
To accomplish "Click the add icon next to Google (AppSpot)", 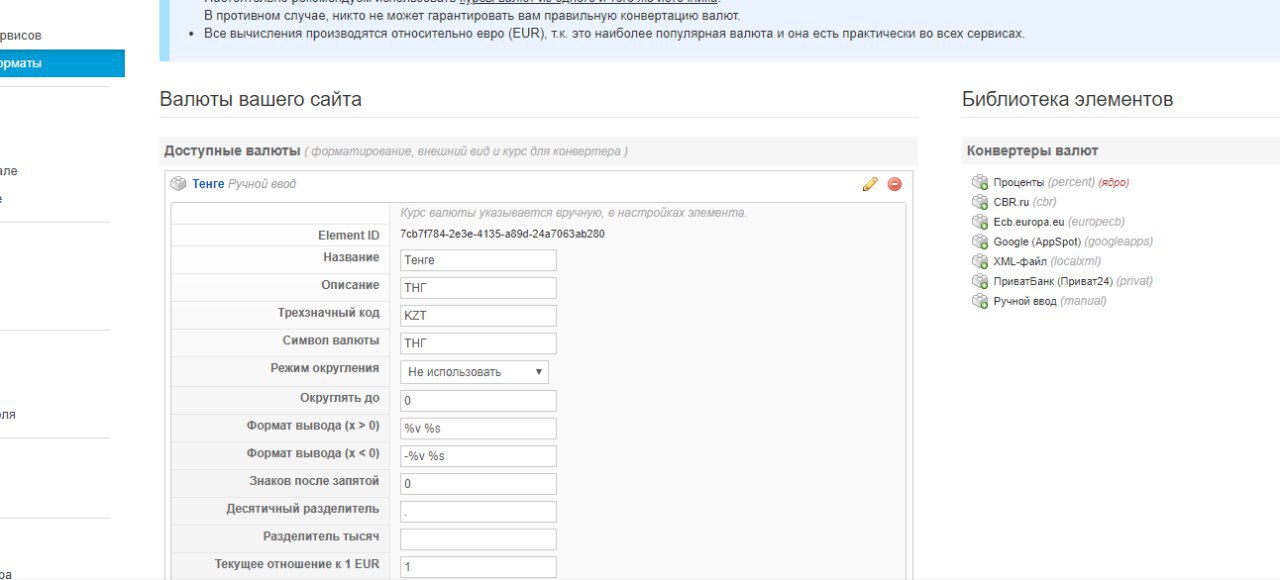I will coord(980,242).
